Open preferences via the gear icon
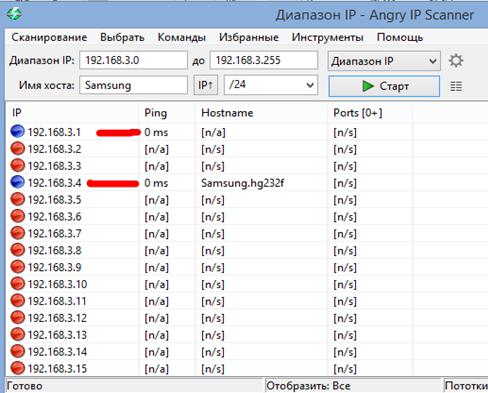The height and width of the screenshot is (393, 488). pyautogui.click(x=456, y=61)
